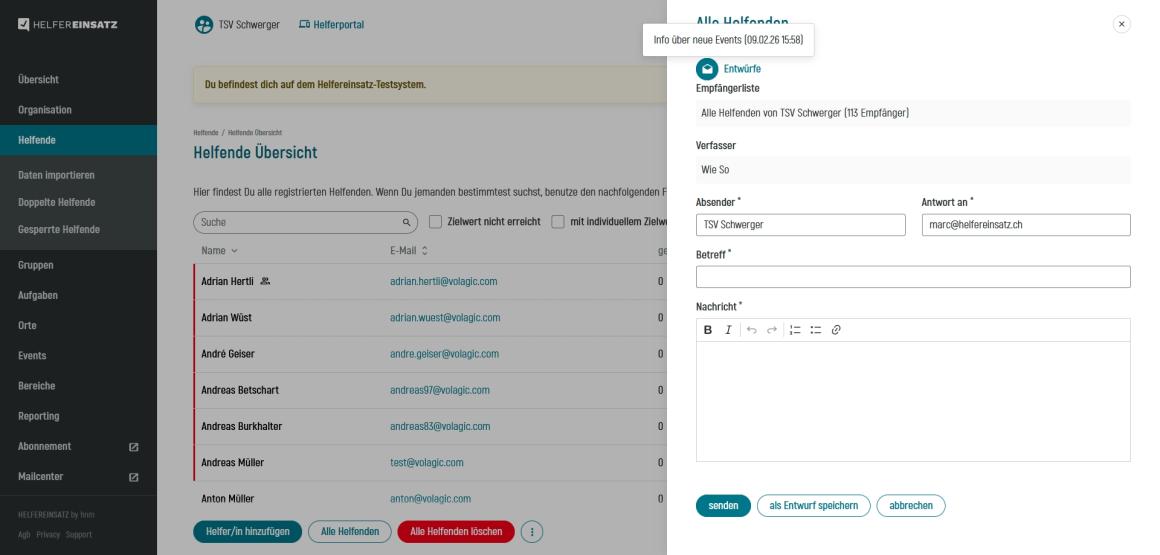Click the Entwürfe drafts envelope icon
The width and height of the screenshot is (1160, 555).
(707, 69)
